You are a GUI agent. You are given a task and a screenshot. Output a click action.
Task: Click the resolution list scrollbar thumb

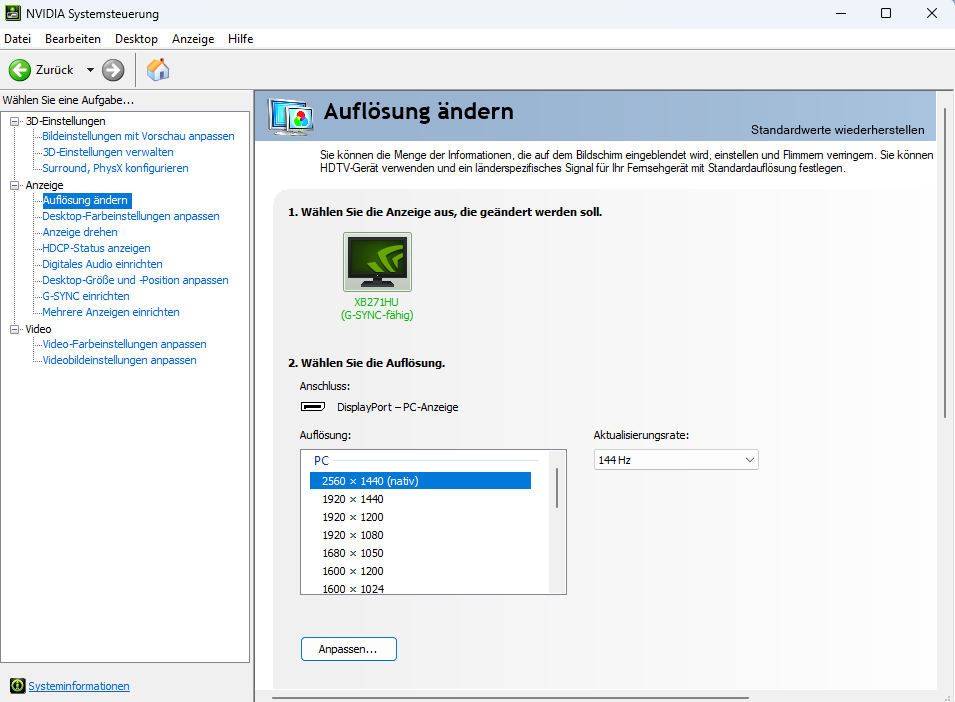tap(557, 488)
